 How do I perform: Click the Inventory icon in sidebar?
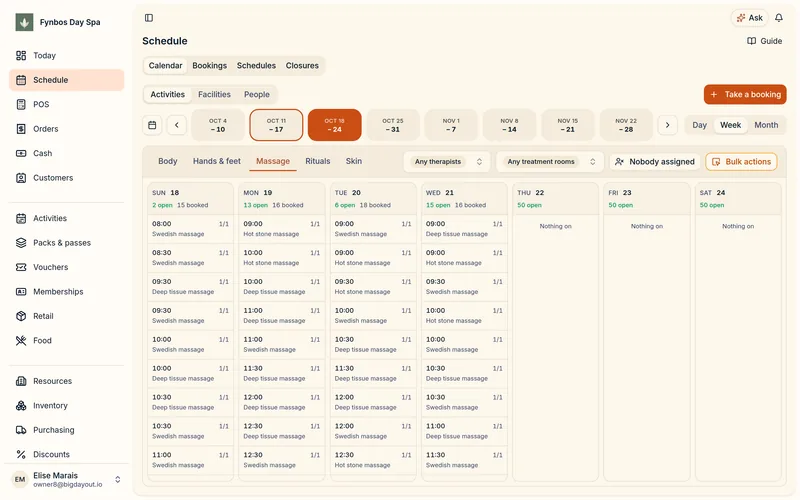tap(21, 405)
